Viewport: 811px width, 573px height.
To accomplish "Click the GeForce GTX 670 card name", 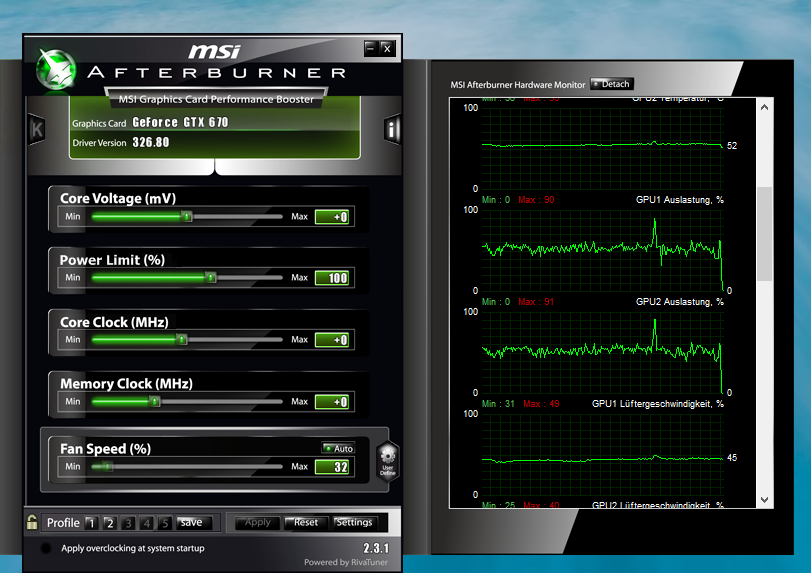I will click(180, 123).
